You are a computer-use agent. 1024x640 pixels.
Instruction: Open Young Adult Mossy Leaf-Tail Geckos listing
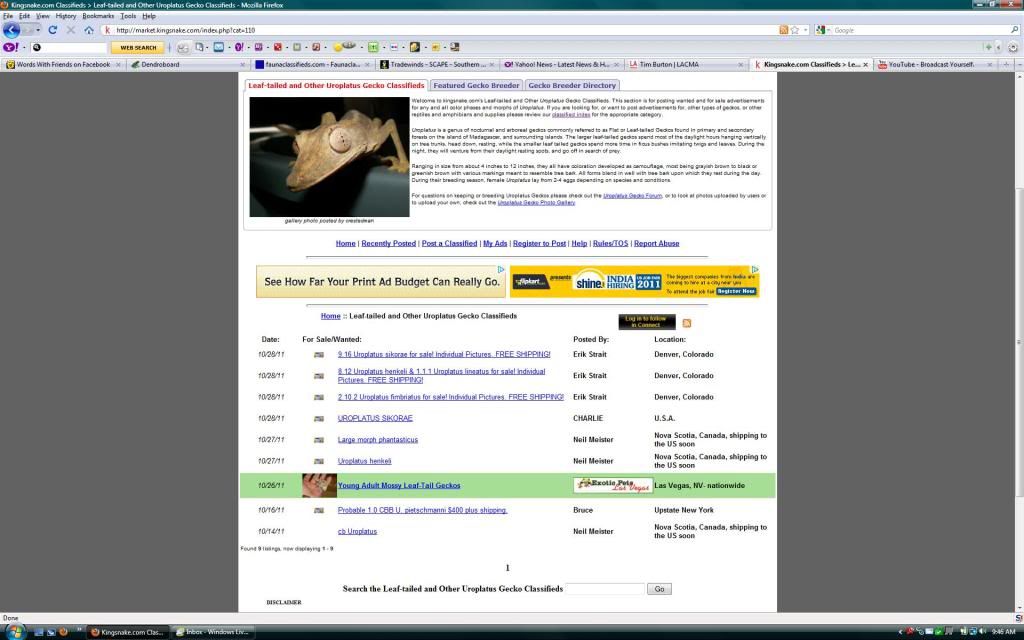click(x=399, y=486)
